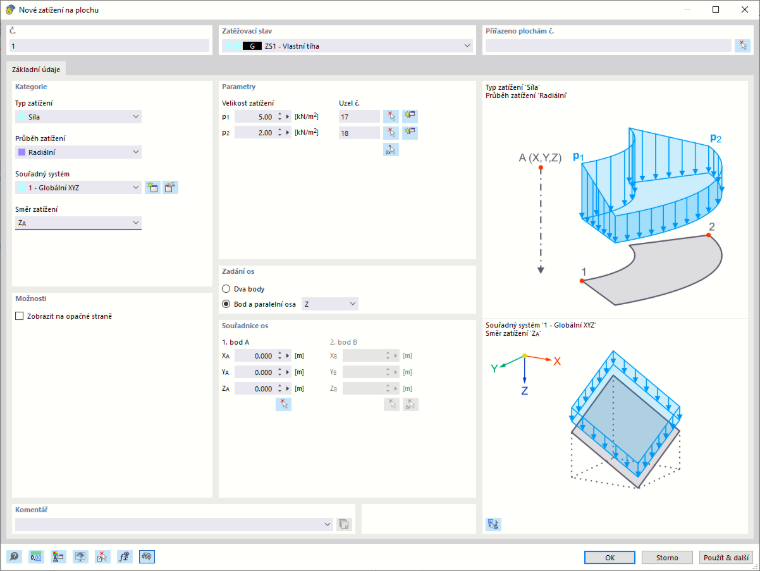Screen dimensions: 760x571
Task: Click node number field showing 18
Action: tap(359, 133)
